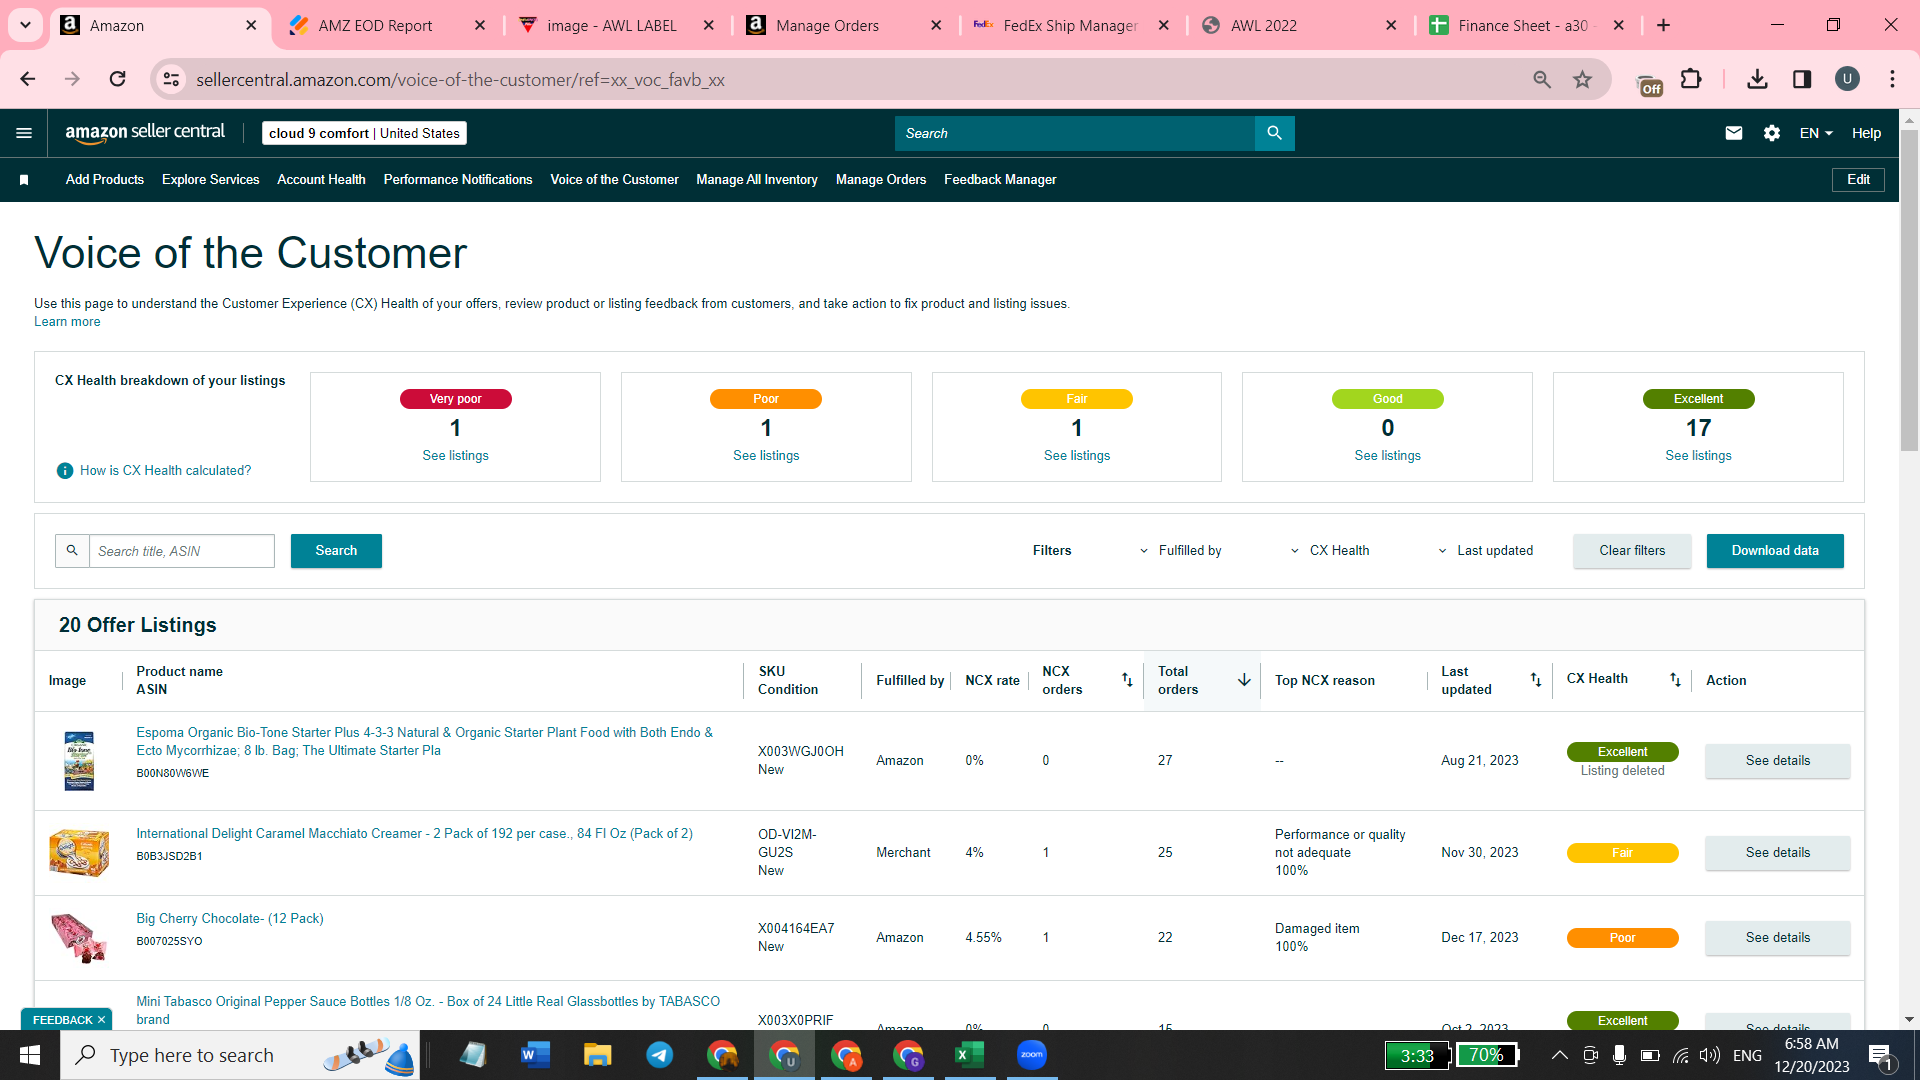Screen dimensions: 1920x1080
Task: Toggle the browser side panel icon
Action: click(1802, 79)
